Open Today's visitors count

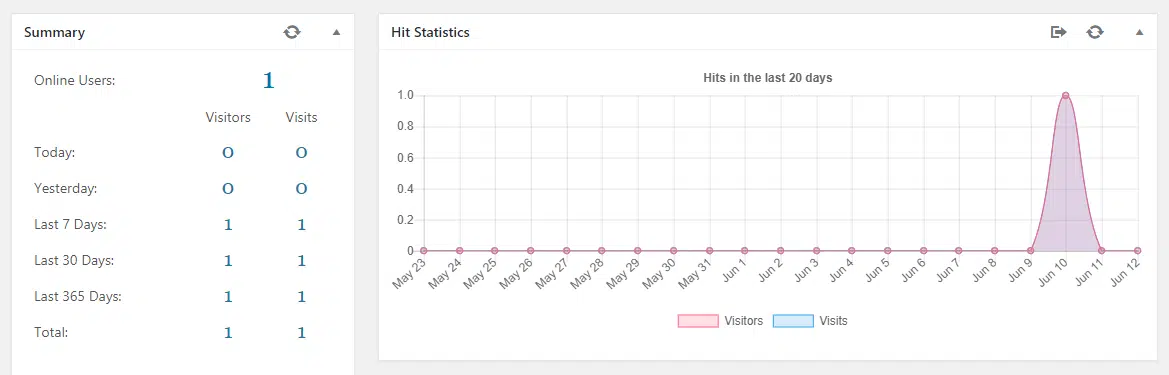click(228, 153)
